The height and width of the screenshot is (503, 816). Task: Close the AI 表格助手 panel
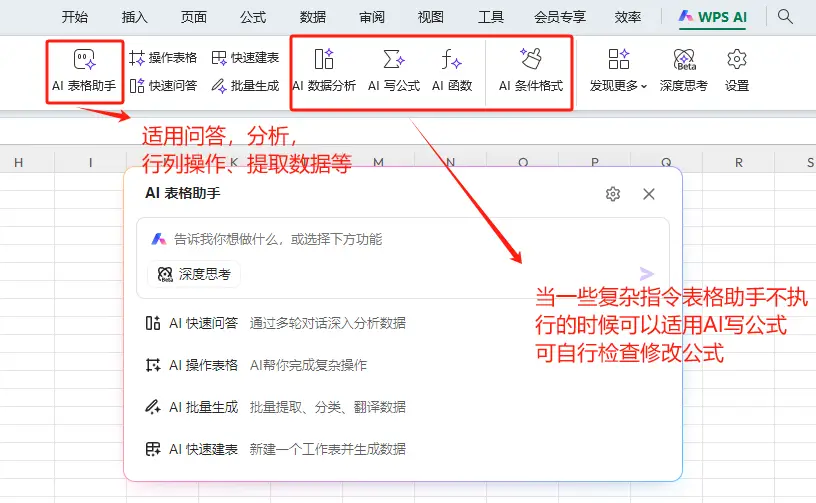[x=648, y=194]
